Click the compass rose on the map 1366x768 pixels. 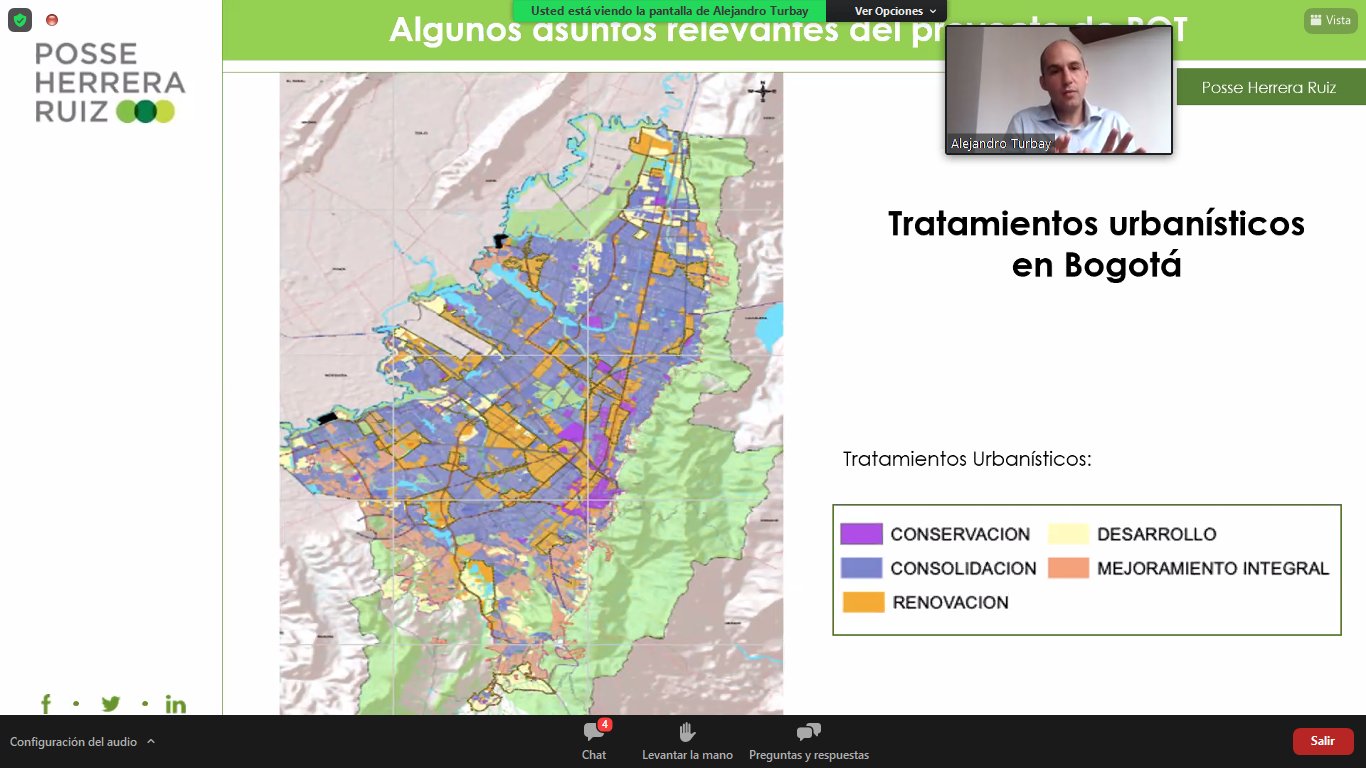pyautogui.click(x=762, y=92)
